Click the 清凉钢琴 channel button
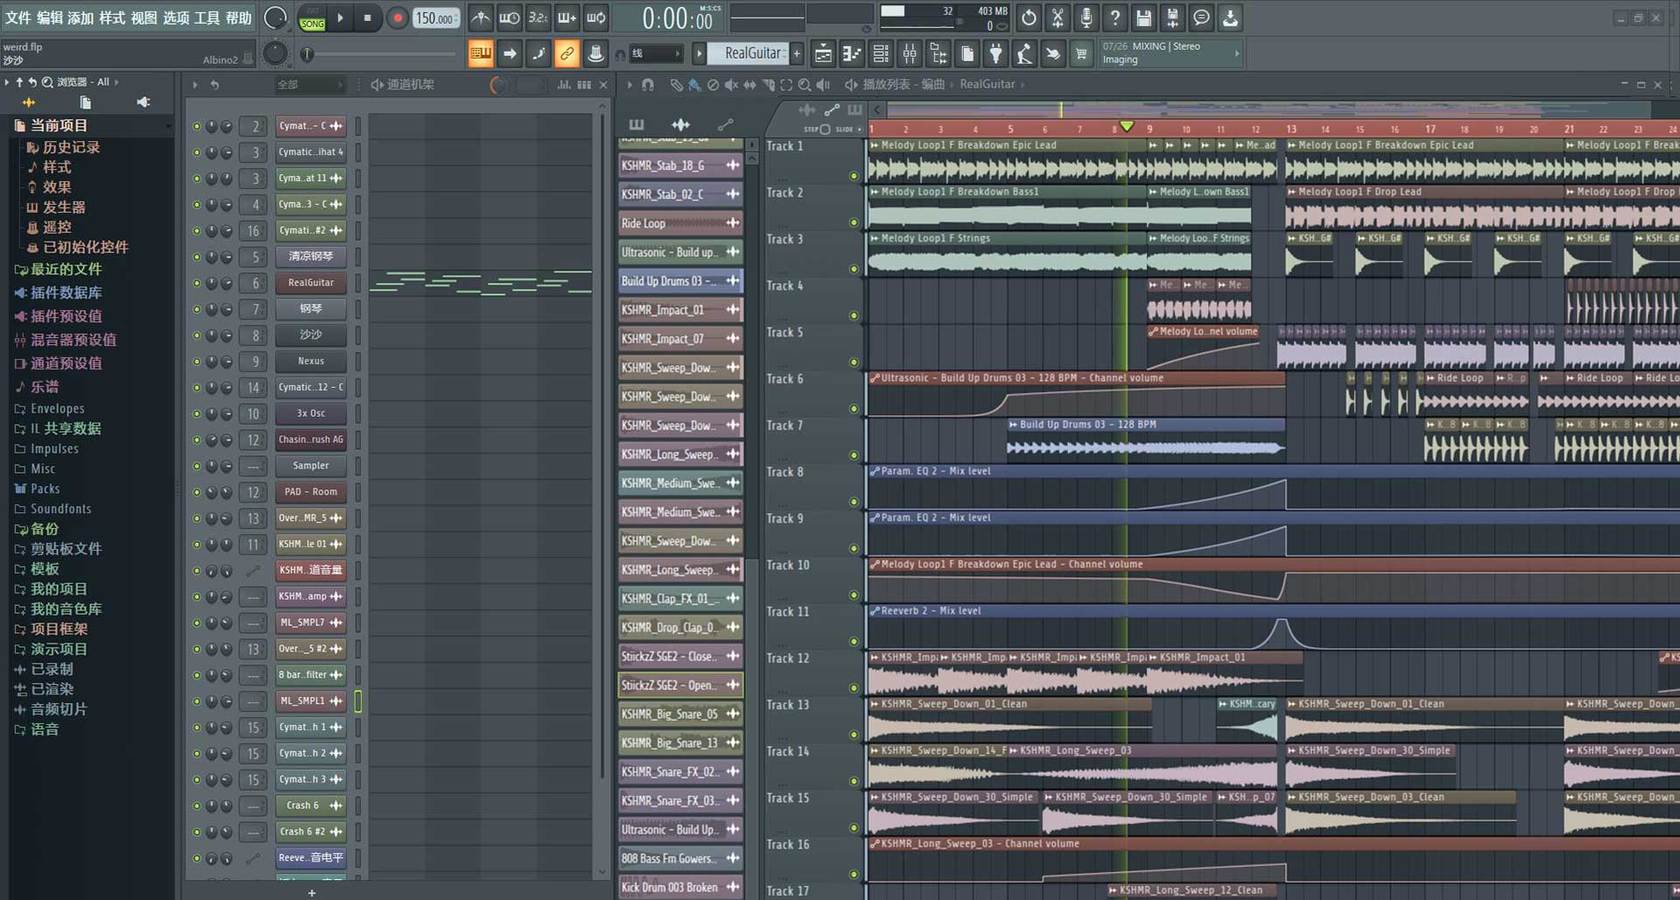1680x900 pixels. (x=311, y=257)
